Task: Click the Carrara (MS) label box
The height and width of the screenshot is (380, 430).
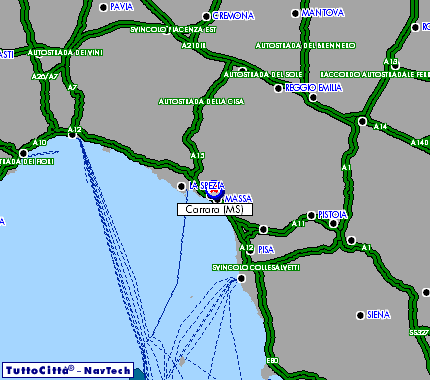Action: 215,210
